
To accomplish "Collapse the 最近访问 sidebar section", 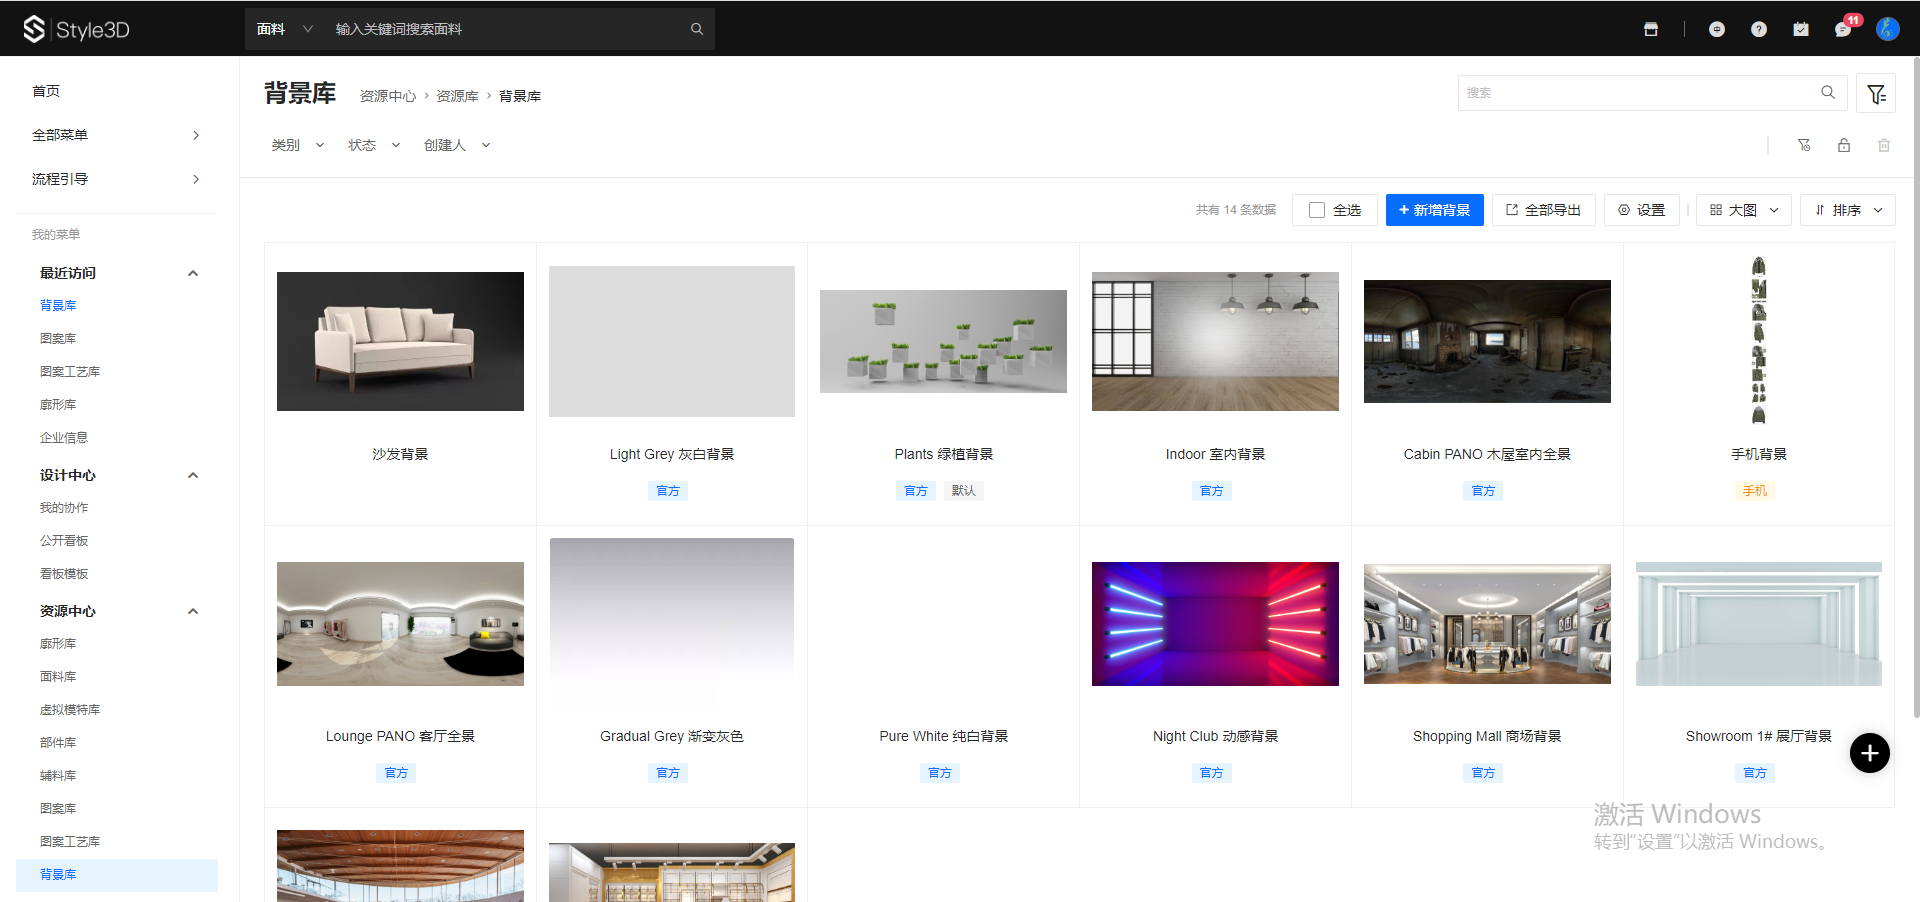I will click(x=193, y=273).
